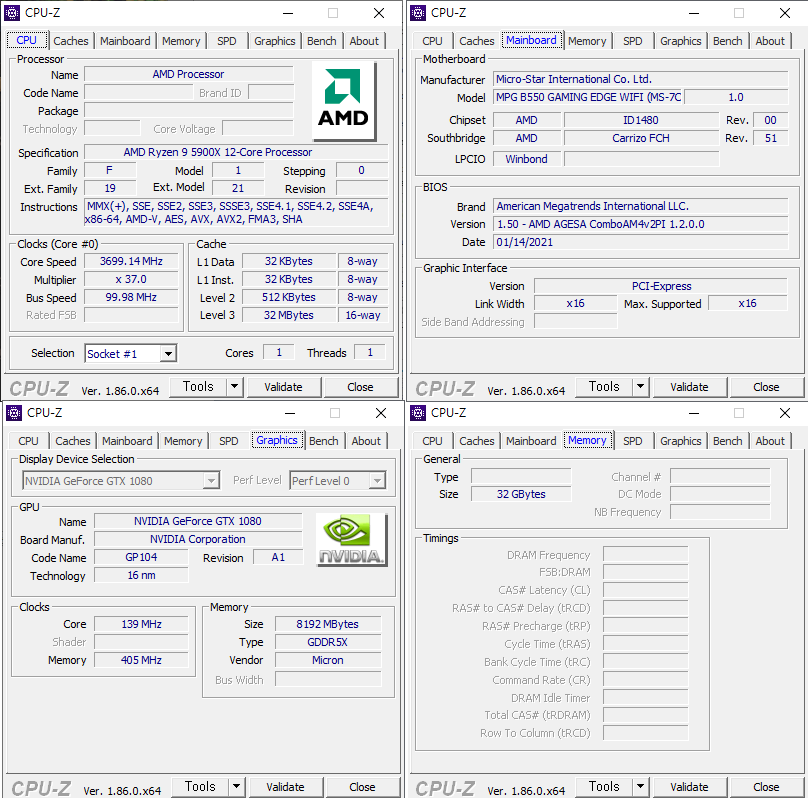Switch to the Caches tab in the CPU window
This screenshot has height=798, width=808.
[71, 41]
